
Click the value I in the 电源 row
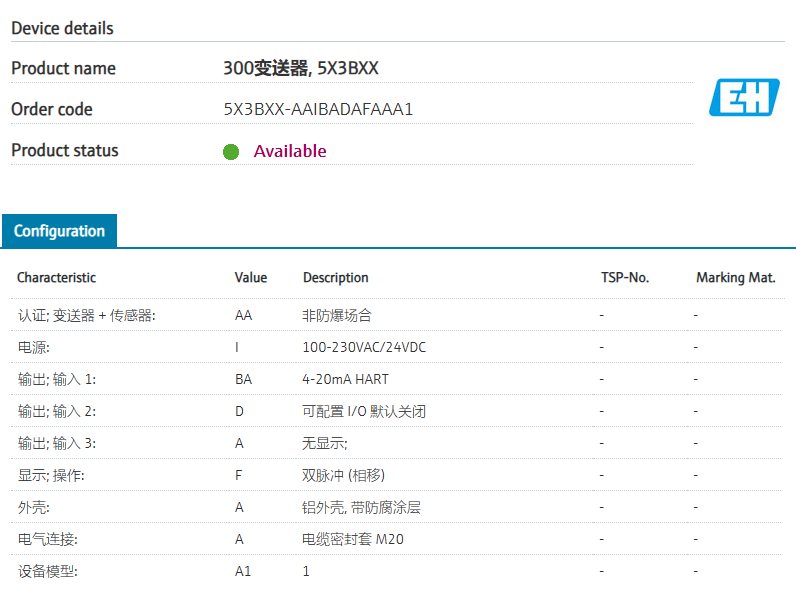(x=237, y=347)
